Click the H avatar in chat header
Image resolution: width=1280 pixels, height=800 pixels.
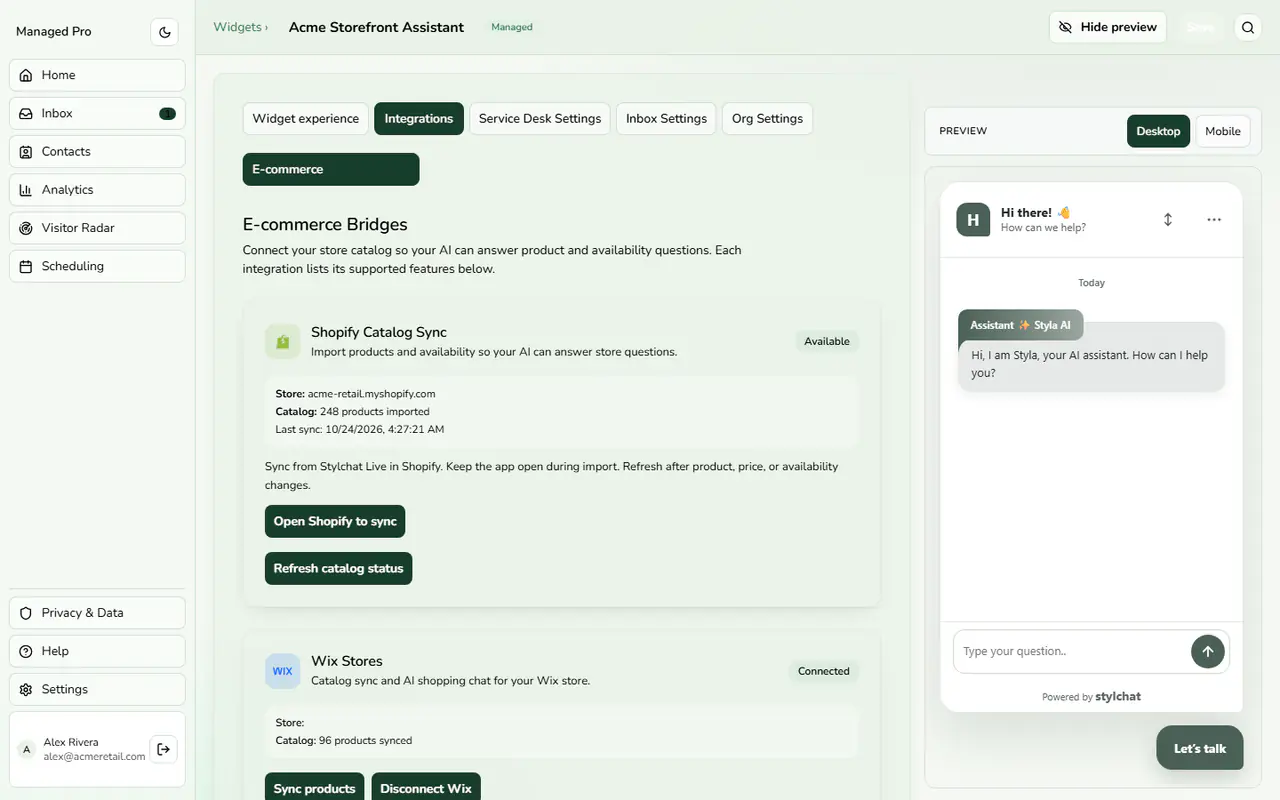973,219
